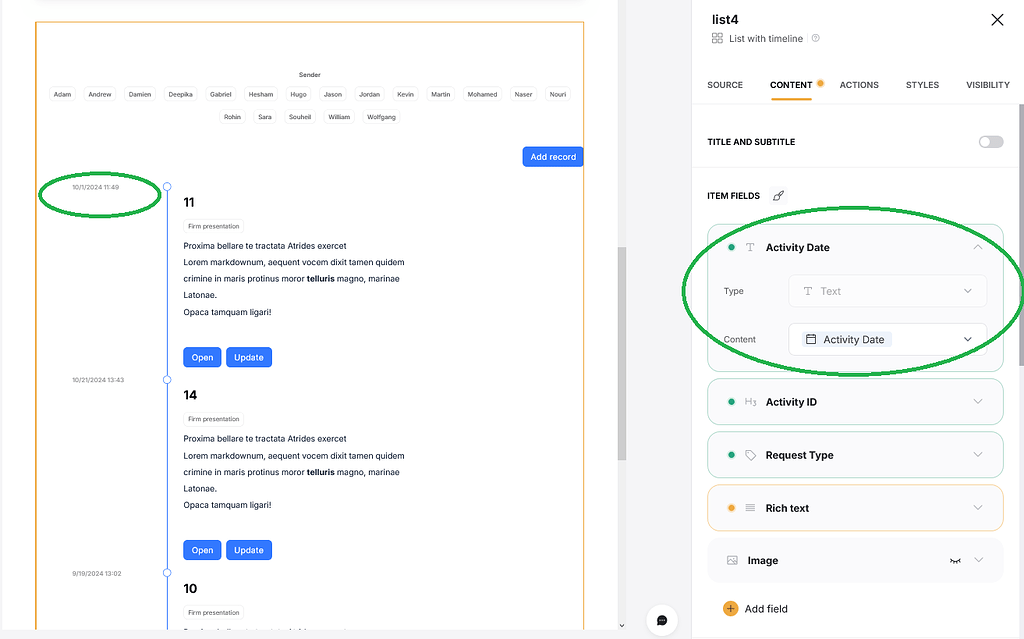
Task: Click the H3 heading icon on Activity ID field
Action: click(x=750, y=402)
